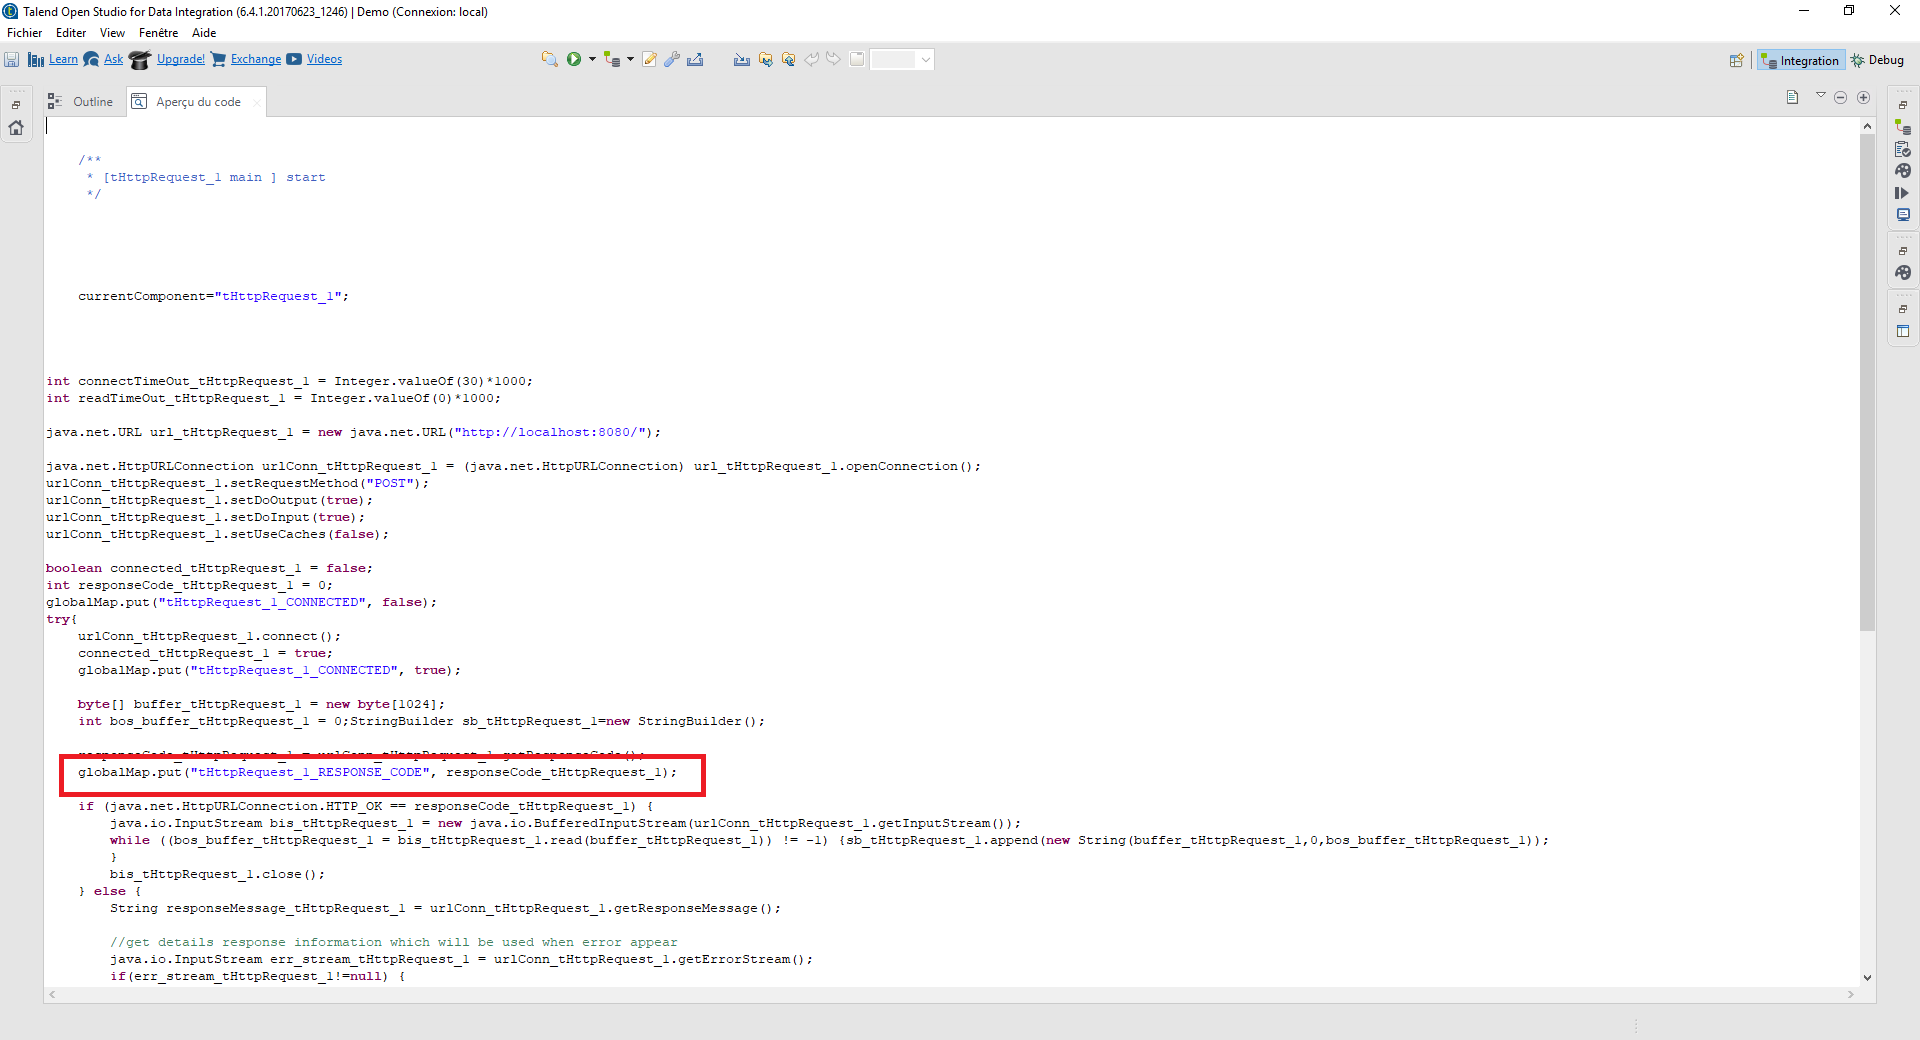The width and height of the screenshot is (1920, 1040).
Task: Click the edit pencil notepad toolbar icon
Action: (x=649, y=59)
